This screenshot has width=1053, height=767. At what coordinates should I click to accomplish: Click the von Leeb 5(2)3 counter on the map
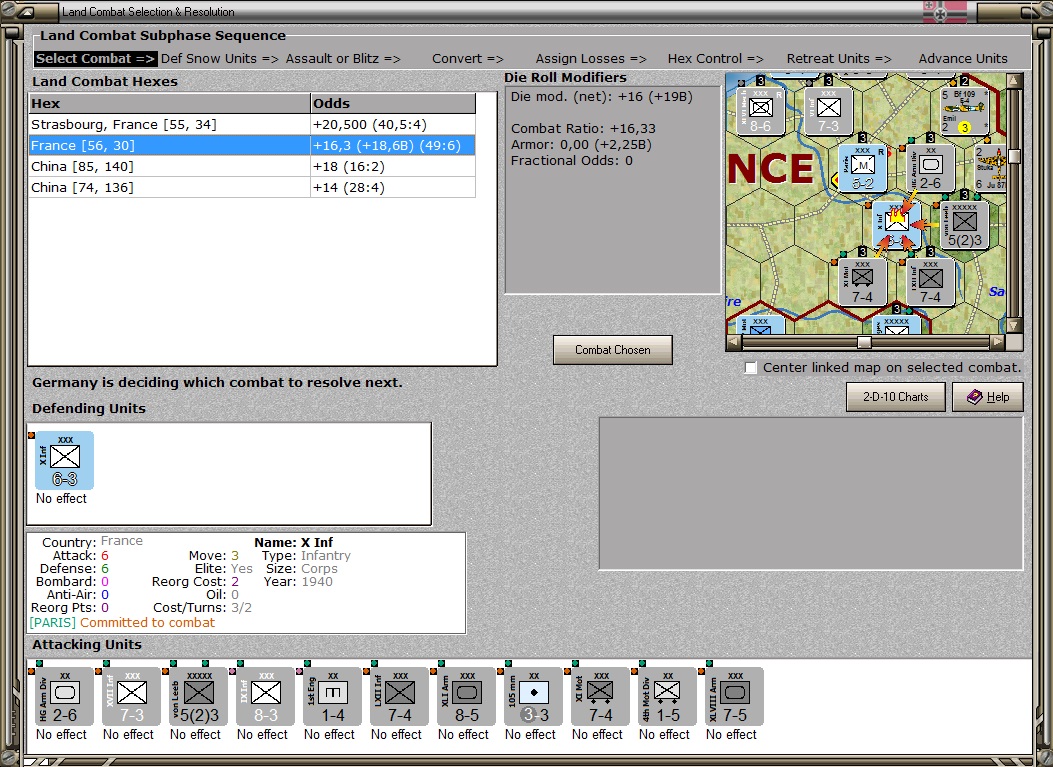tap(964, 224)
